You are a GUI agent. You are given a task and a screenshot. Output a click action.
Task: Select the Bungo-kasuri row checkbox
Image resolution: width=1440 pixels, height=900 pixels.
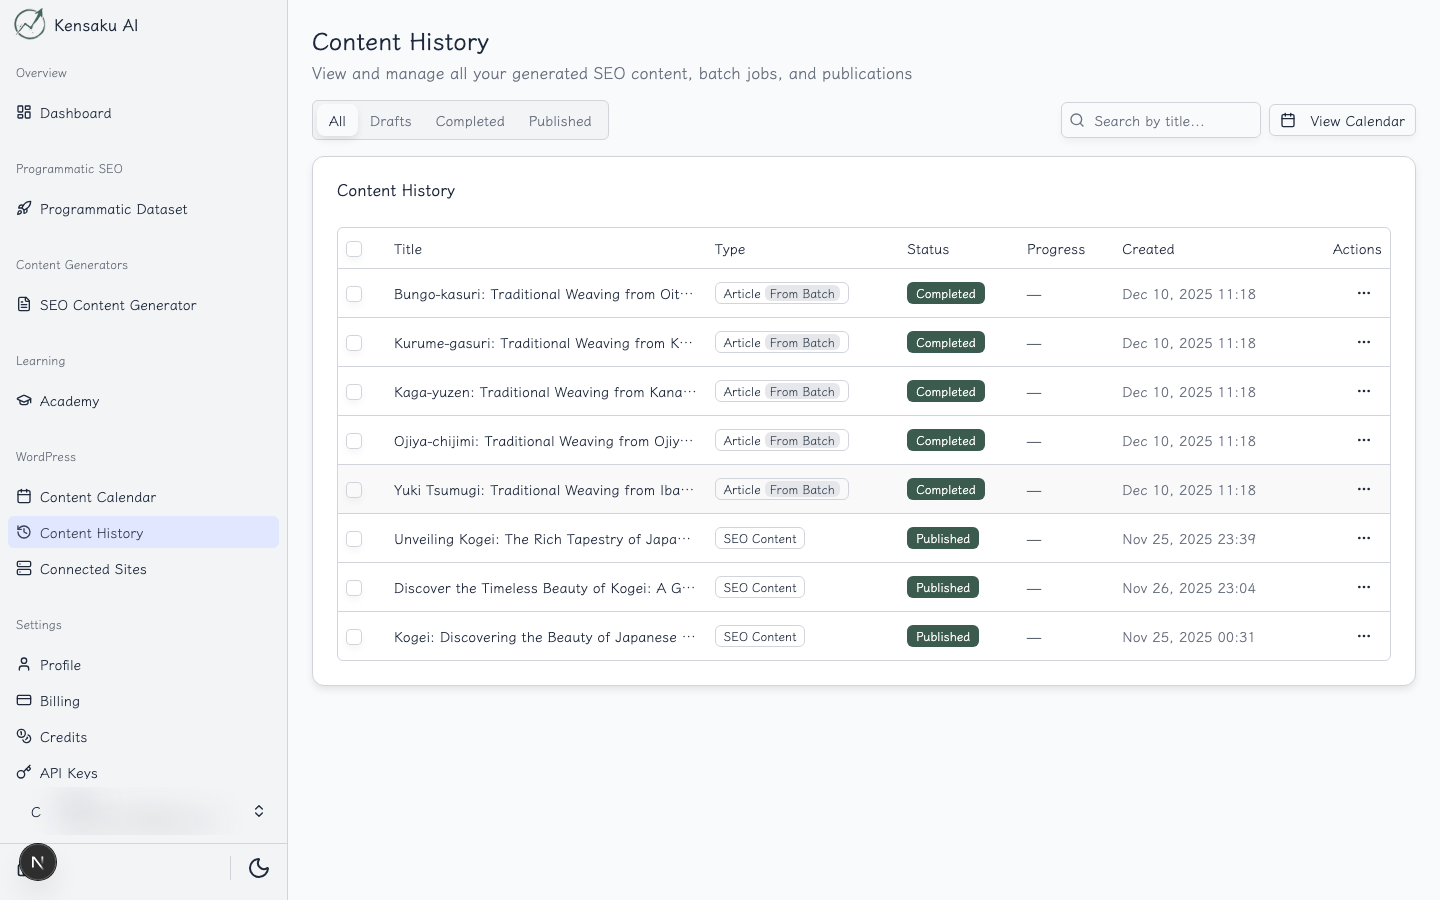(x=354, y=294)
